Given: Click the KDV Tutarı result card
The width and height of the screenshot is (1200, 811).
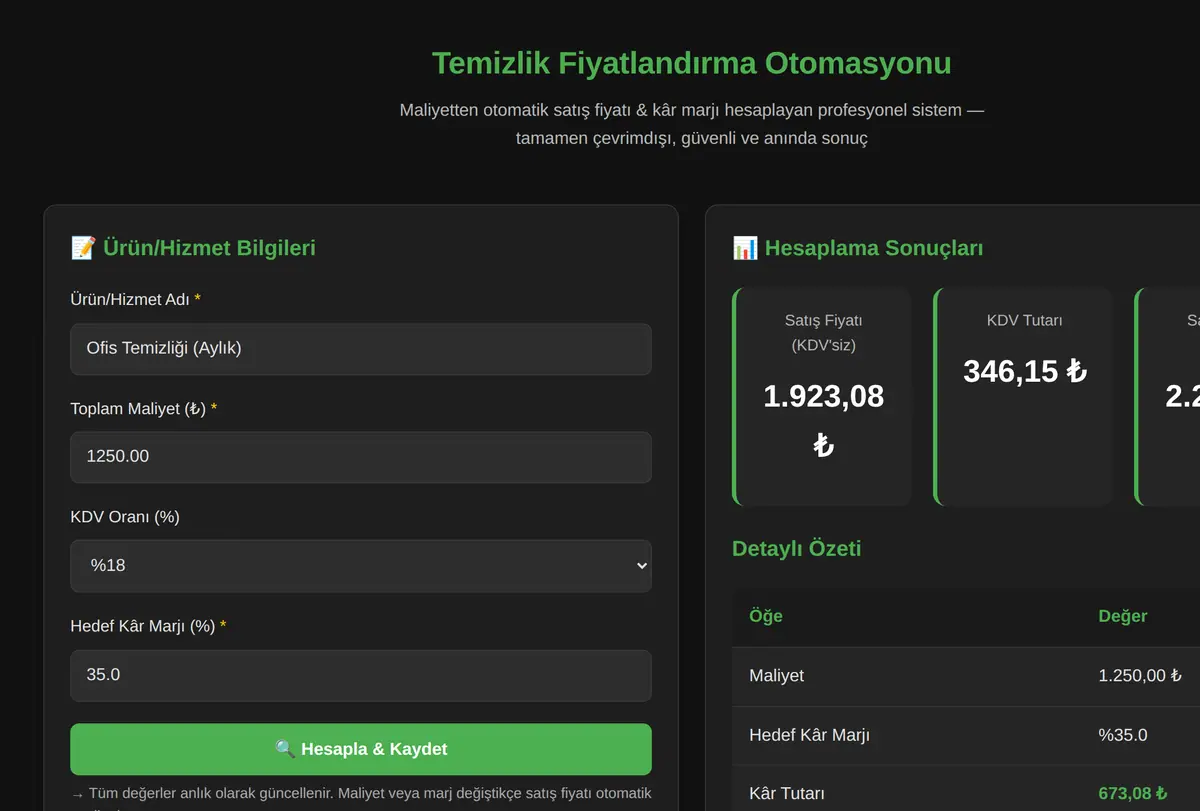Looking at the screenshot, I should pyautogui.click(x=1023, y=397).
